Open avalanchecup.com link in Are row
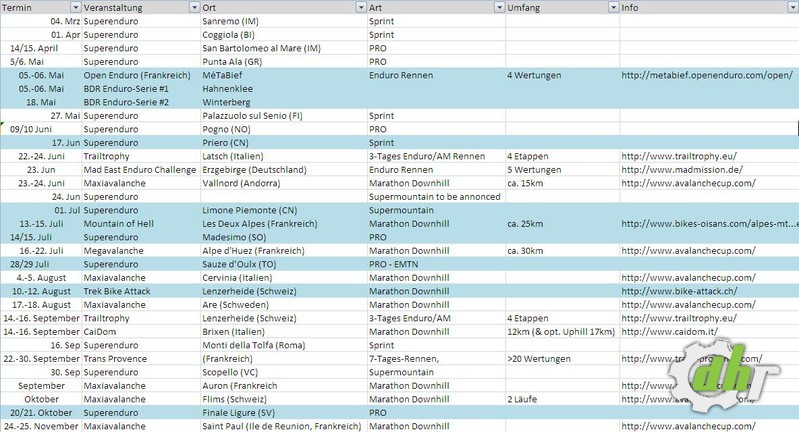 point(688,305)
